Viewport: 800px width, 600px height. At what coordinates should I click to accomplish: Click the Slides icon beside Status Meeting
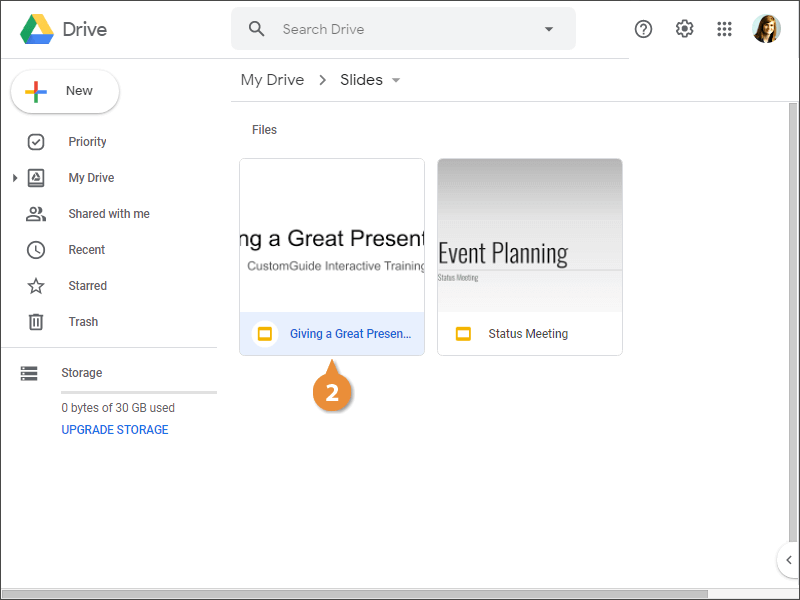(463, 334)
